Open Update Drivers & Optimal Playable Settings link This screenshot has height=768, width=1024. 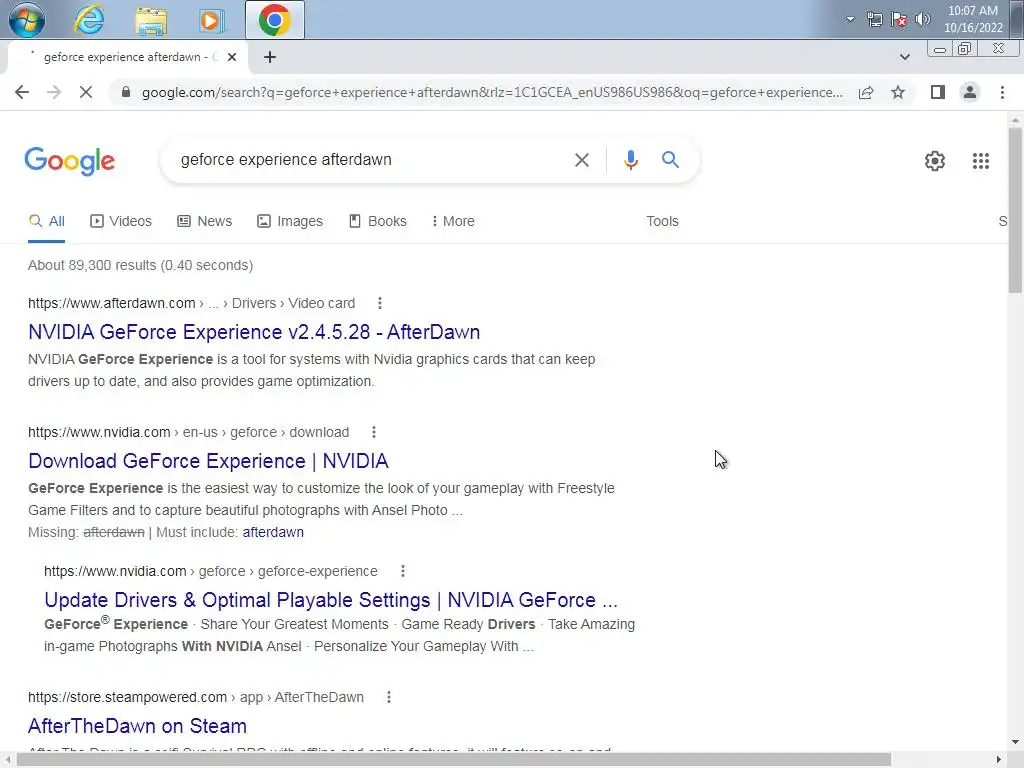330,600
